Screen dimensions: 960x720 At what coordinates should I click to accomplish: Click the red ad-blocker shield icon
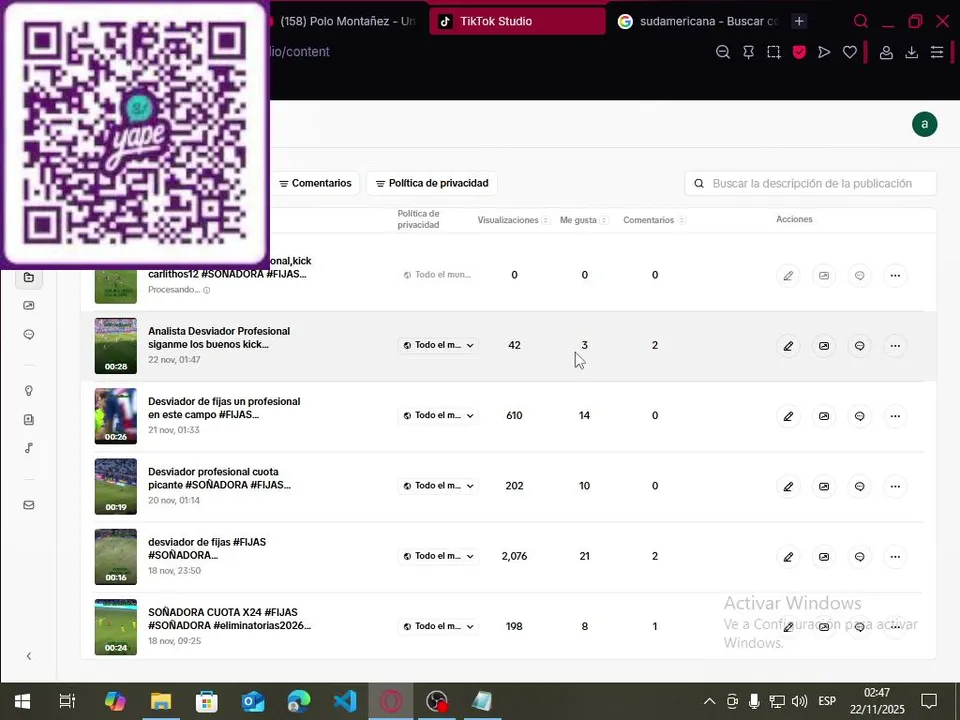[x=799, y=53]
